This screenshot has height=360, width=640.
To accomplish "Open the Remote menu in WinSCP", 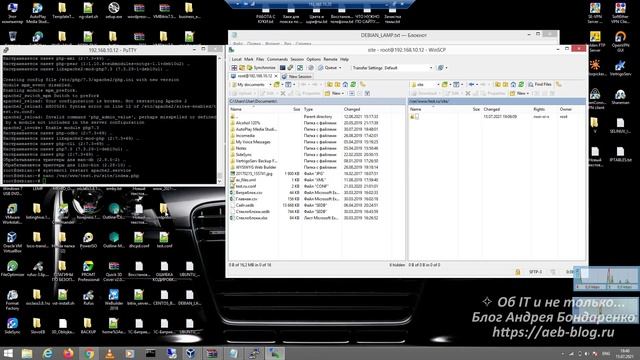I will click(x=330, y=60).
